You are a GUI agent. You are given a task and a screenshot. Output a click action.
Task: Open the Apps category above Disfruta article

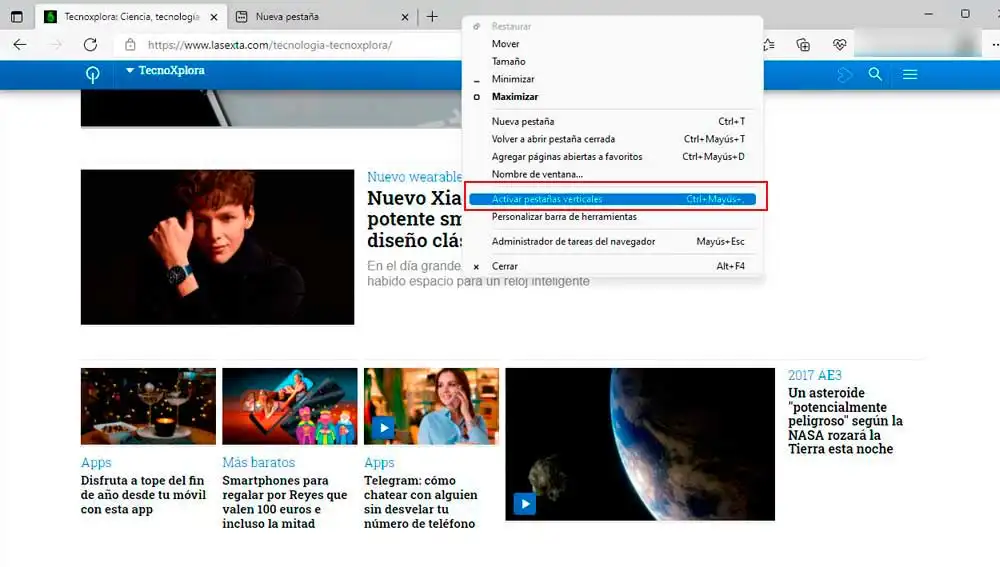pyautogui.click(x=96, y=462)
